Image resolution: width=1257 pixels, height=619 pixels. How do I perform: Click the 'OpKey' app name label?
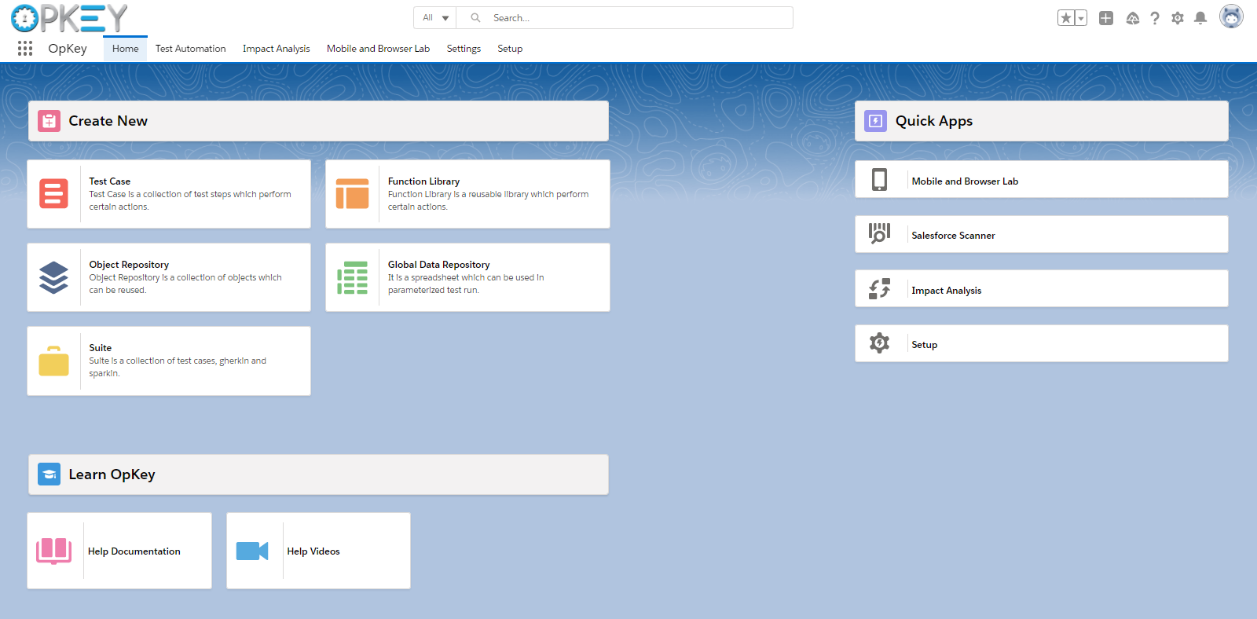67,48
